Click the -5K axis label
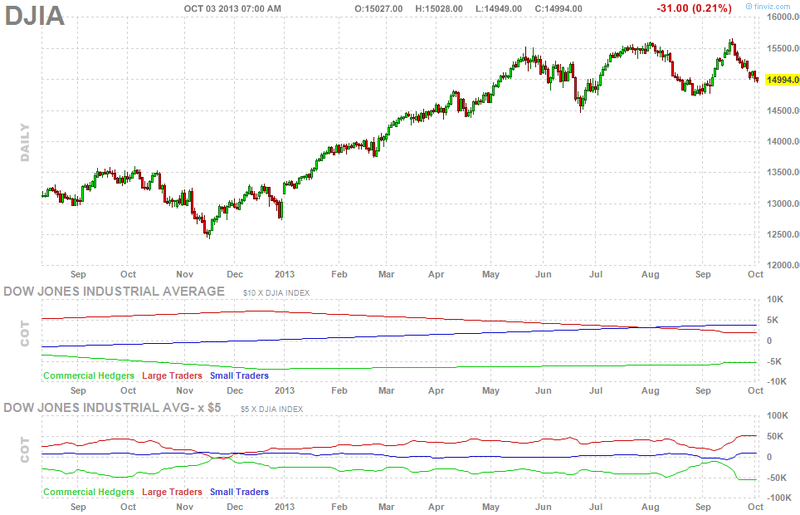This screenshot has height=515, width=800. pyautogui.click(x=774, y=362)
